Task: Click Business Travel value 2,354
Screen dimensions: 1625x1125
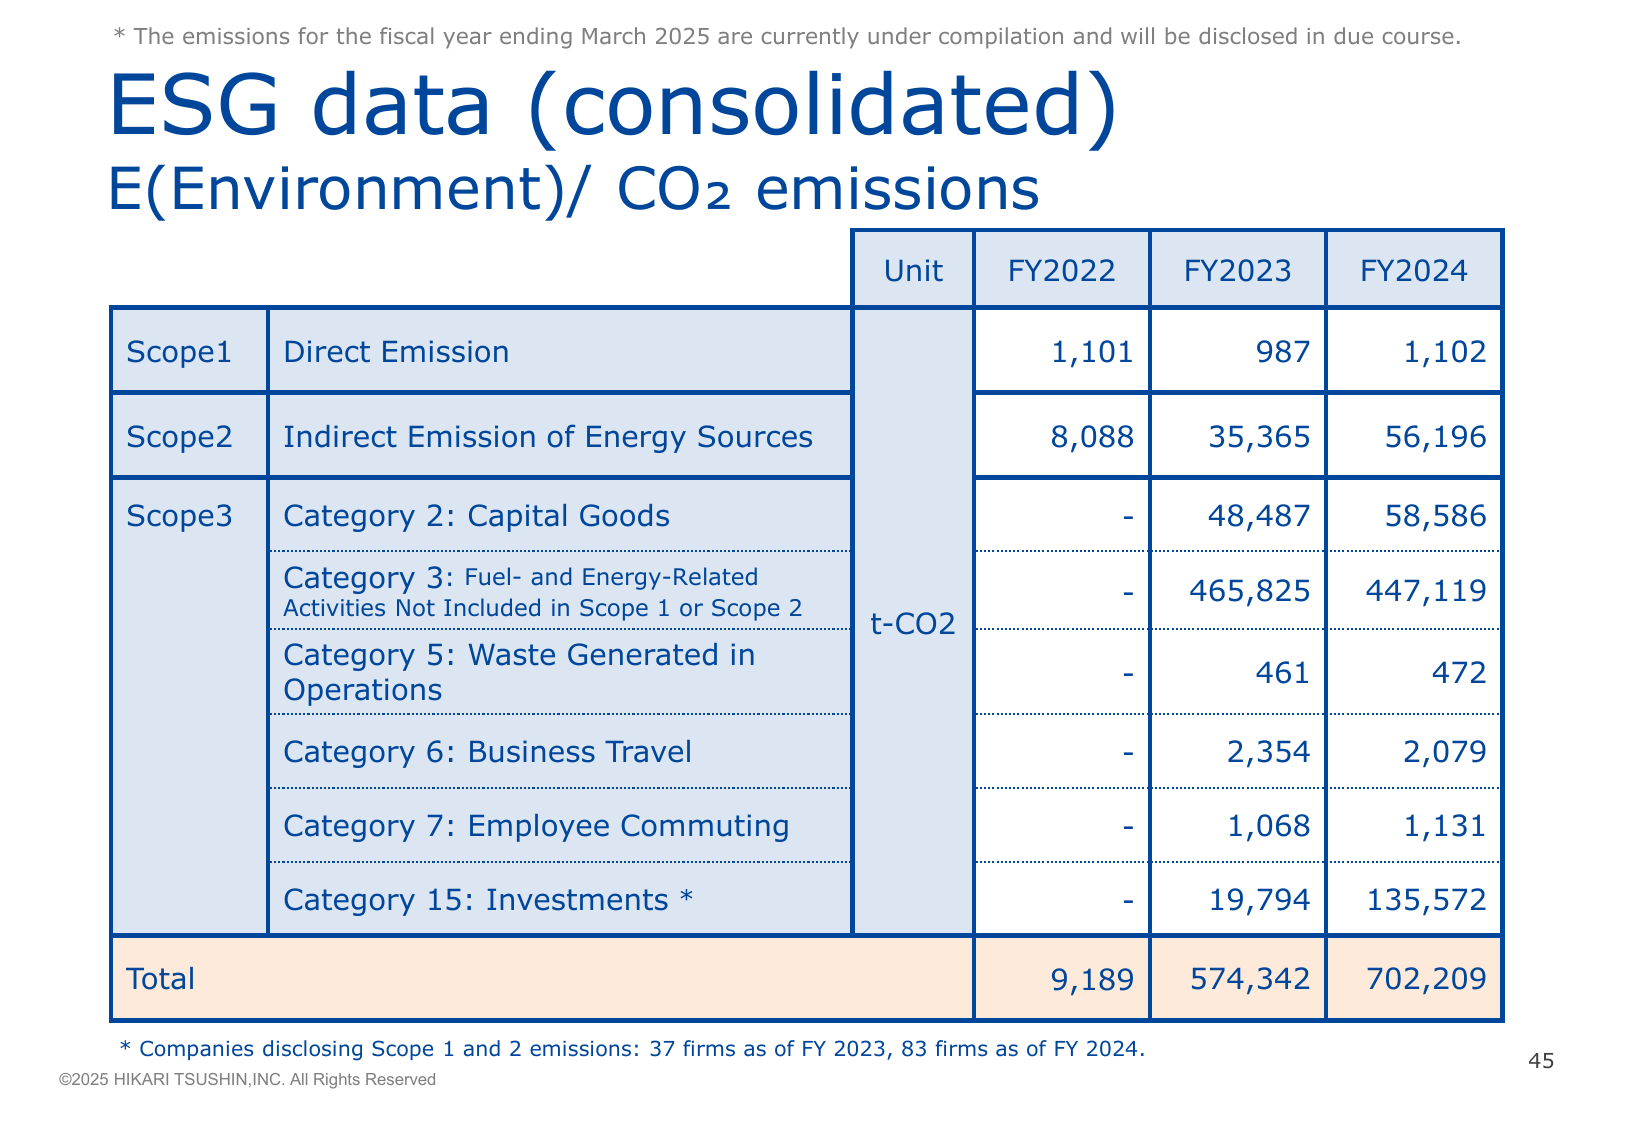Action: pos(1268,752)
